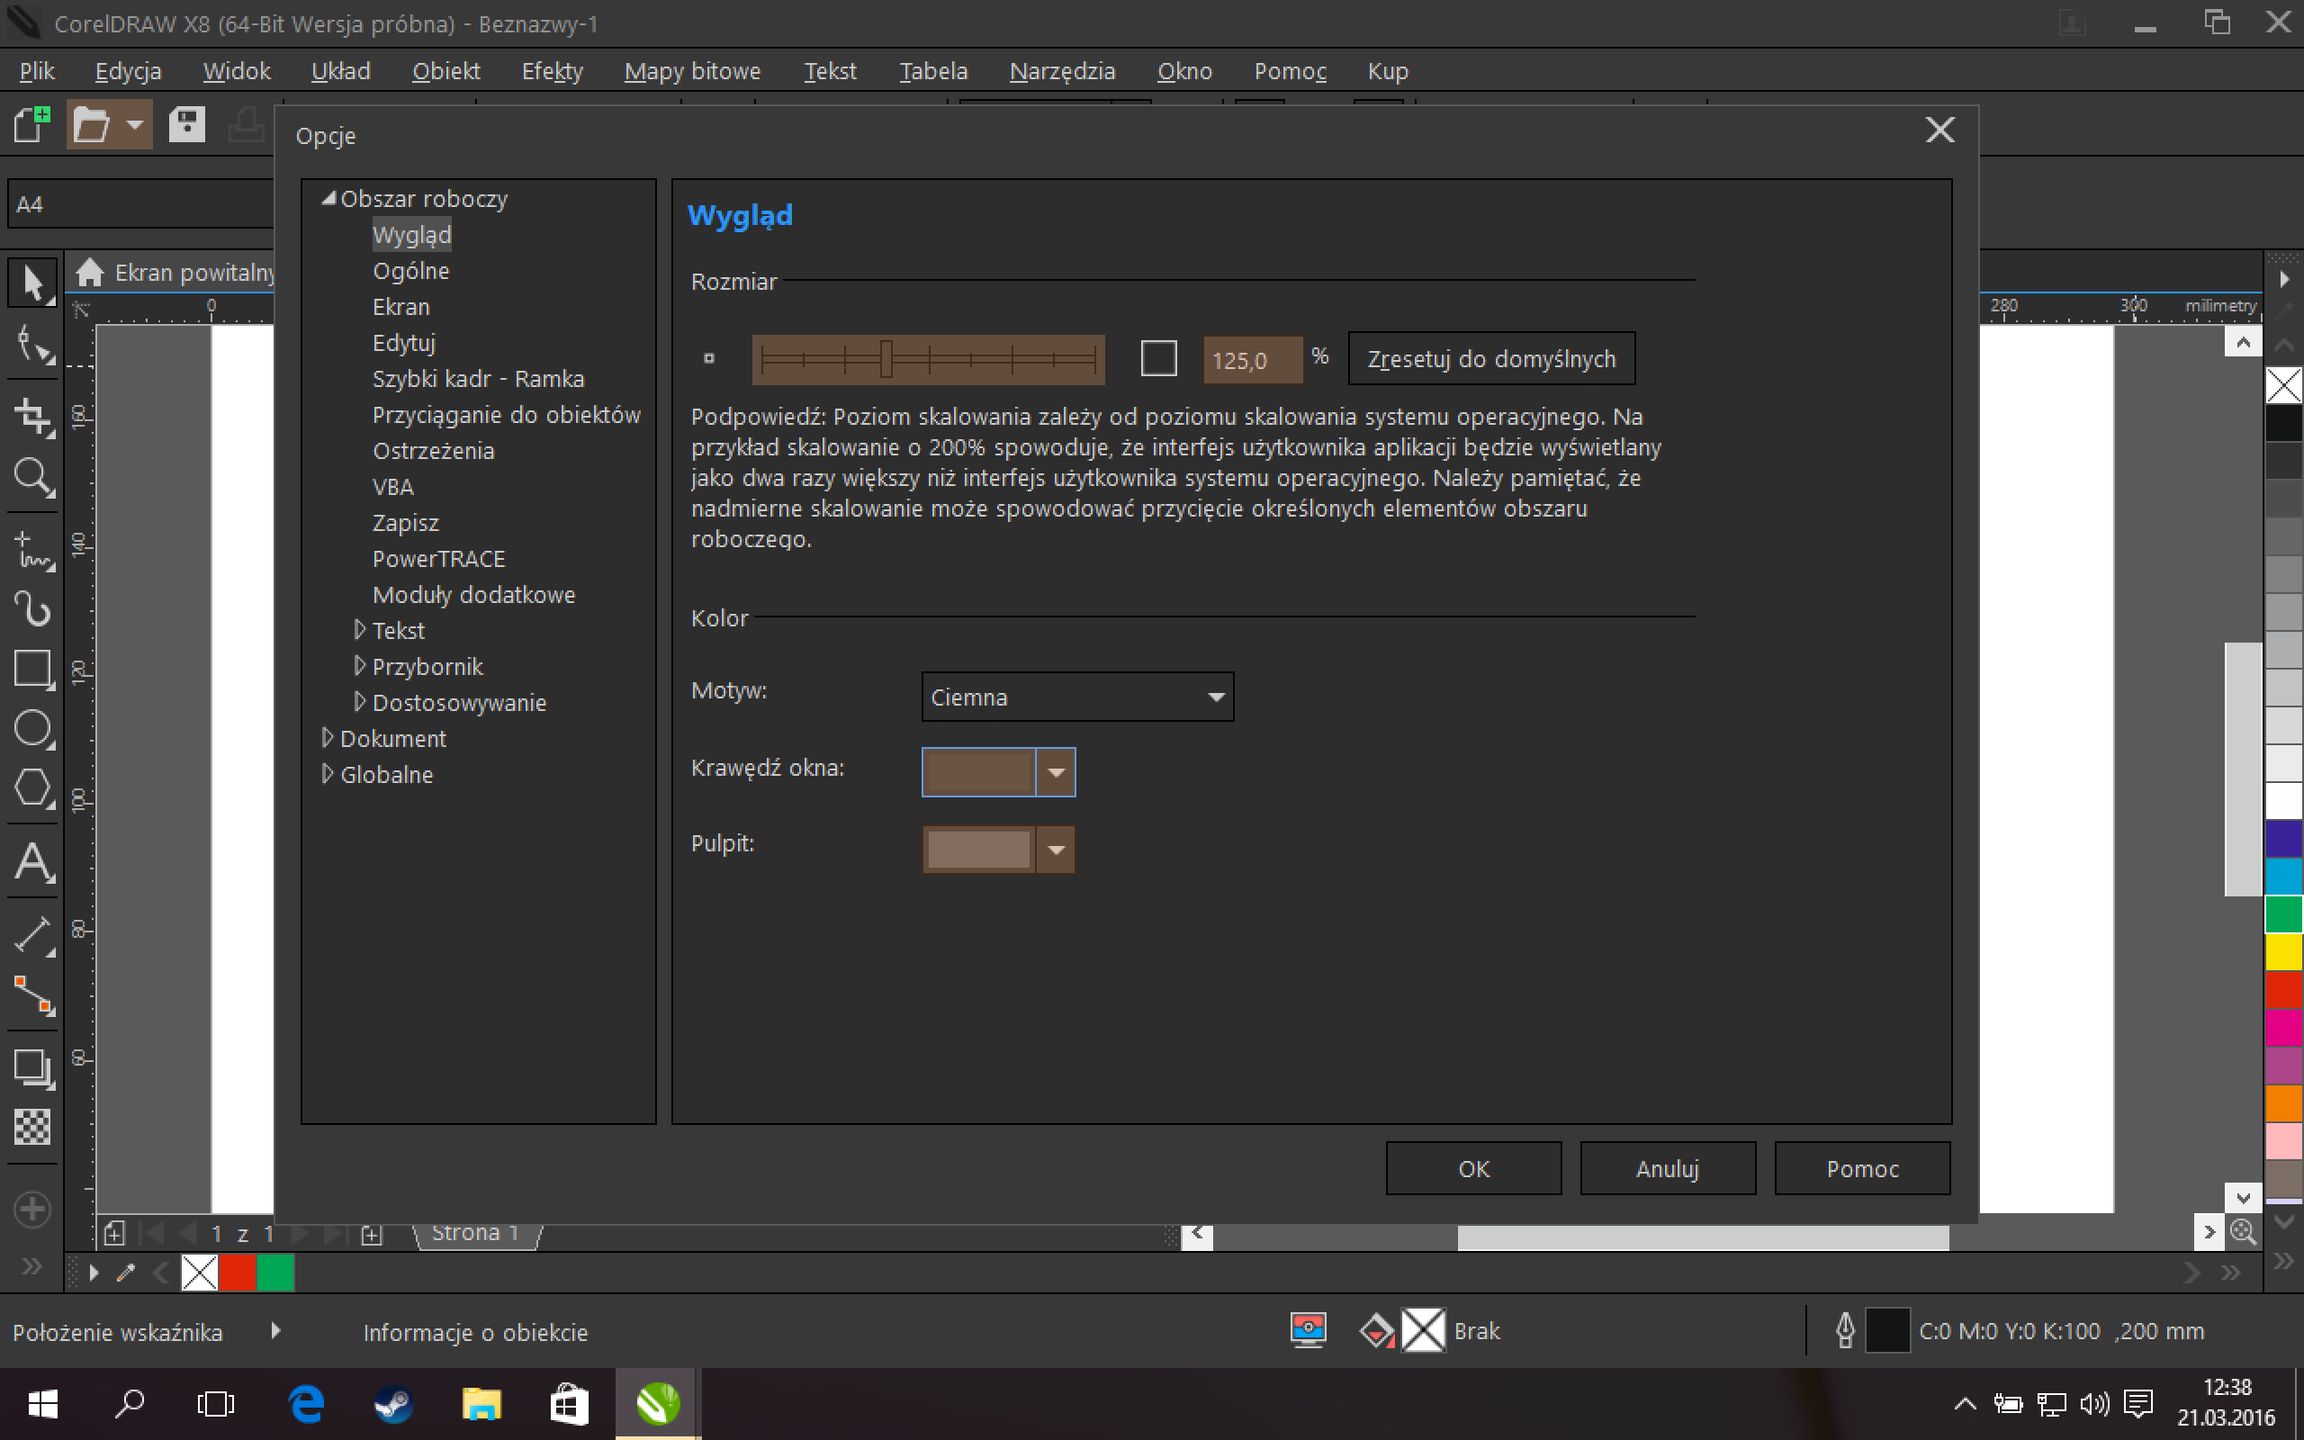2304x1440 pixels.
Task: Open the Krawędź okna color dropdown
Action: point(1055,772)
